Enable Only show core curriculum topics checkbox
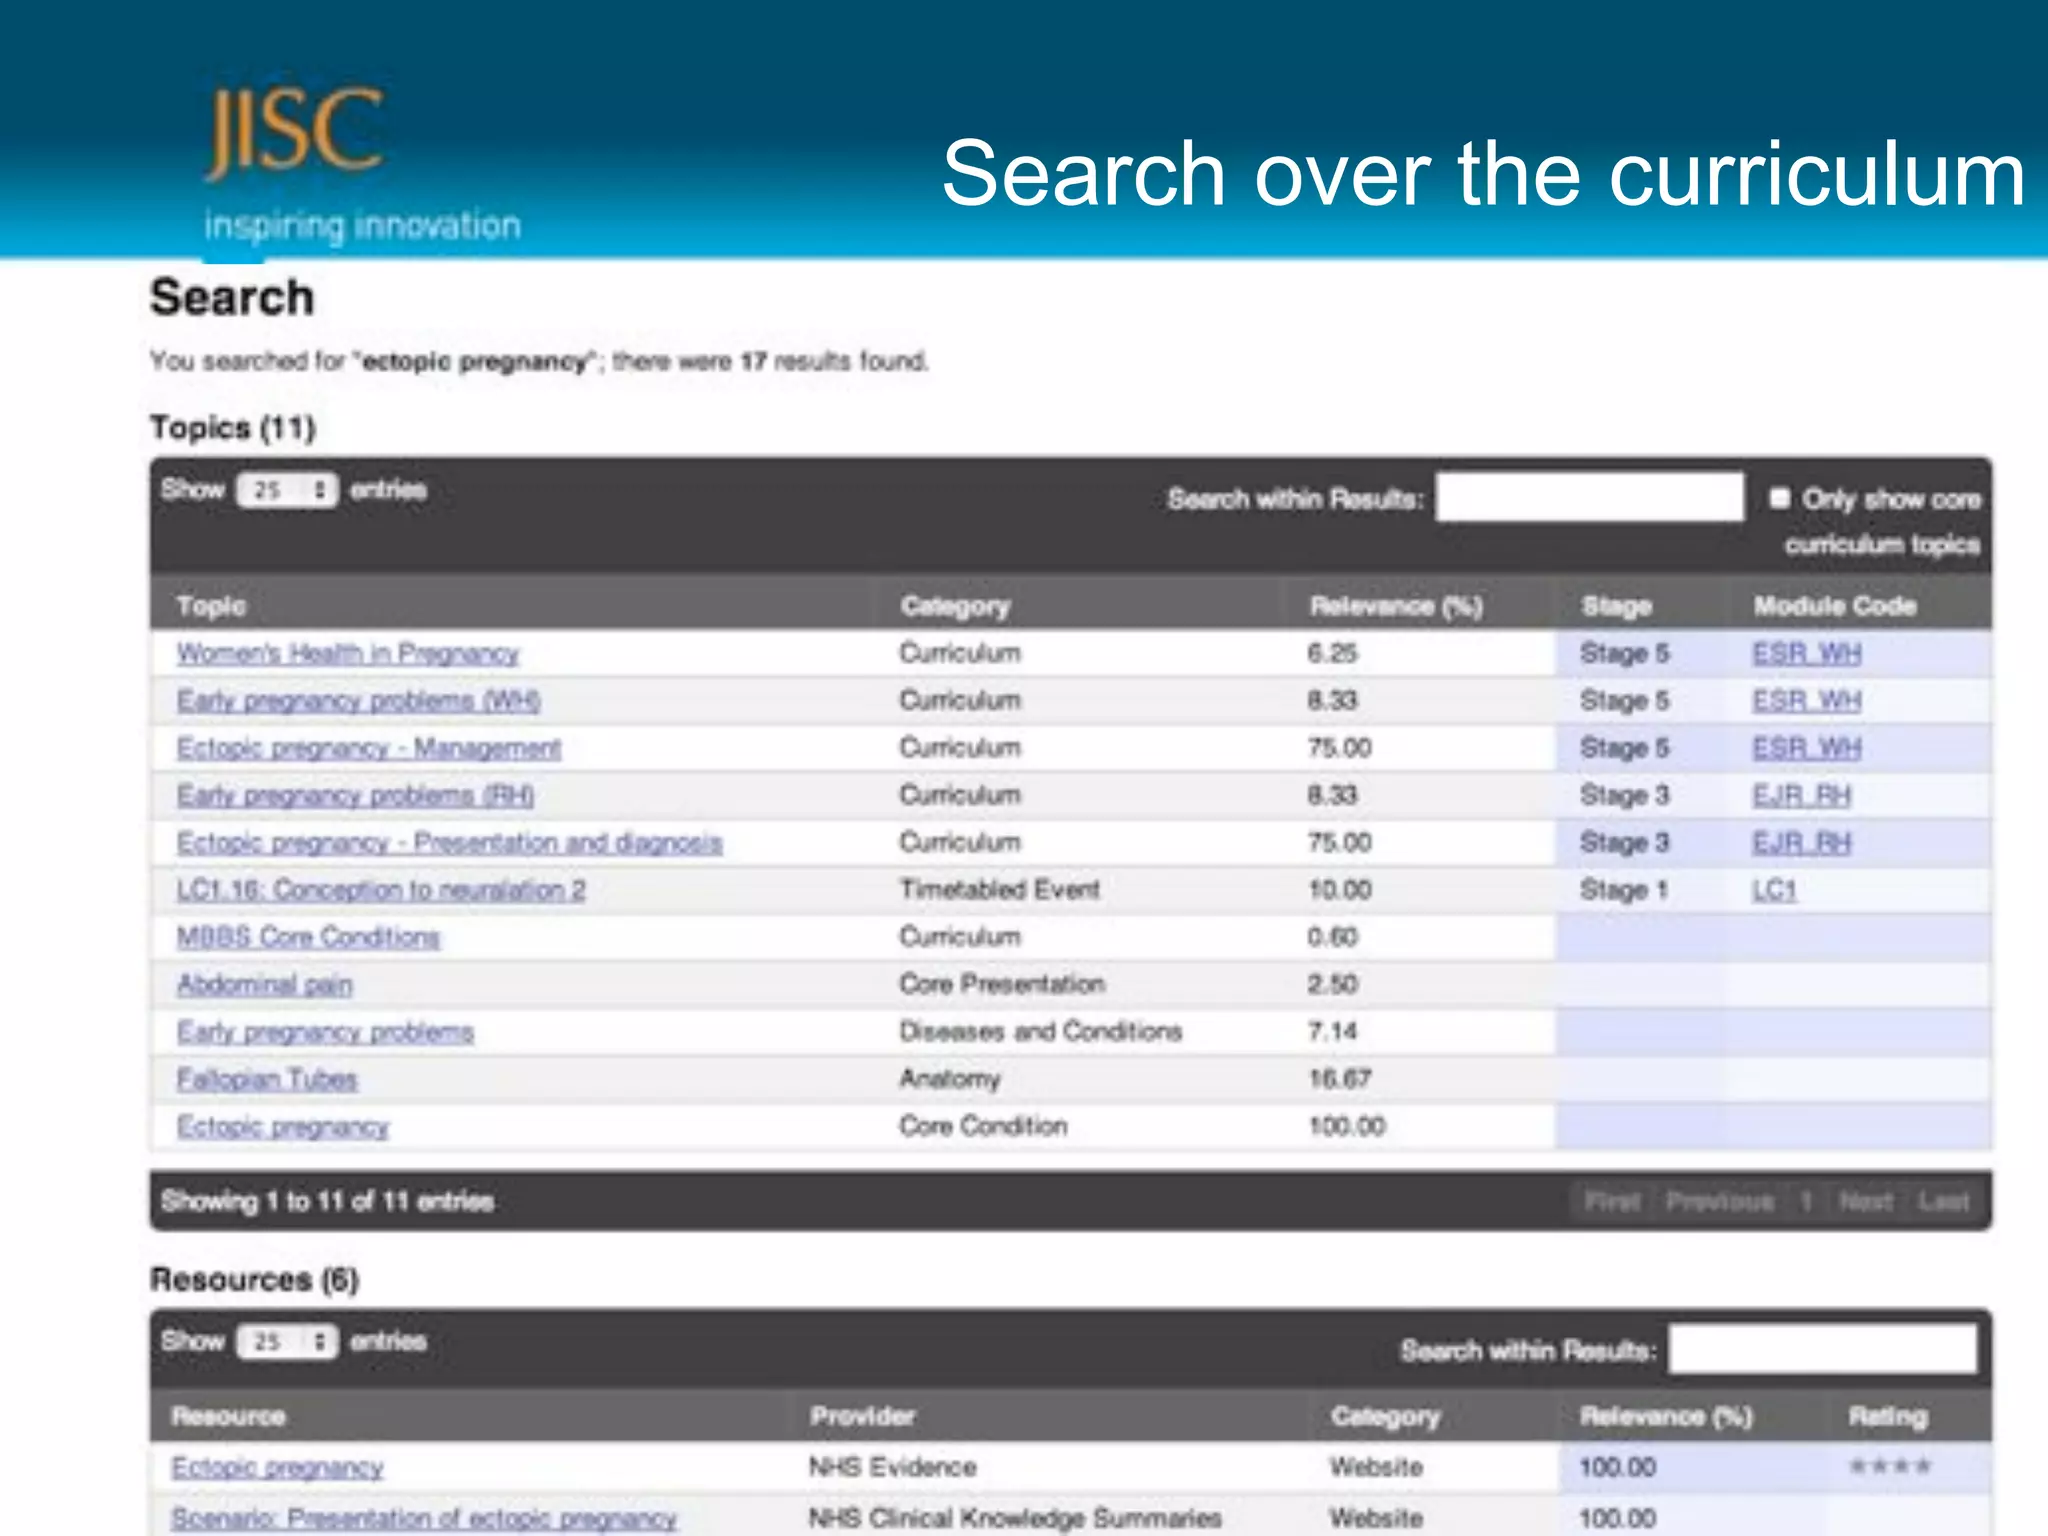 click(1779, 498)
